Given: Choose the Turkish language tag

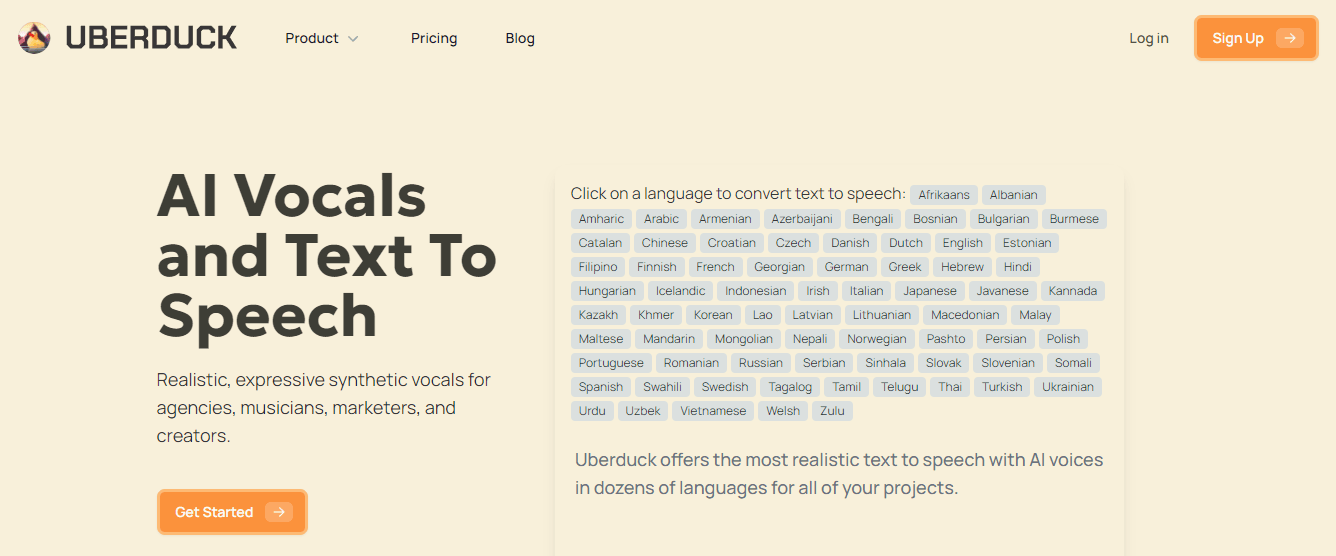Looking at the screenshot, I should [1002, 387].
